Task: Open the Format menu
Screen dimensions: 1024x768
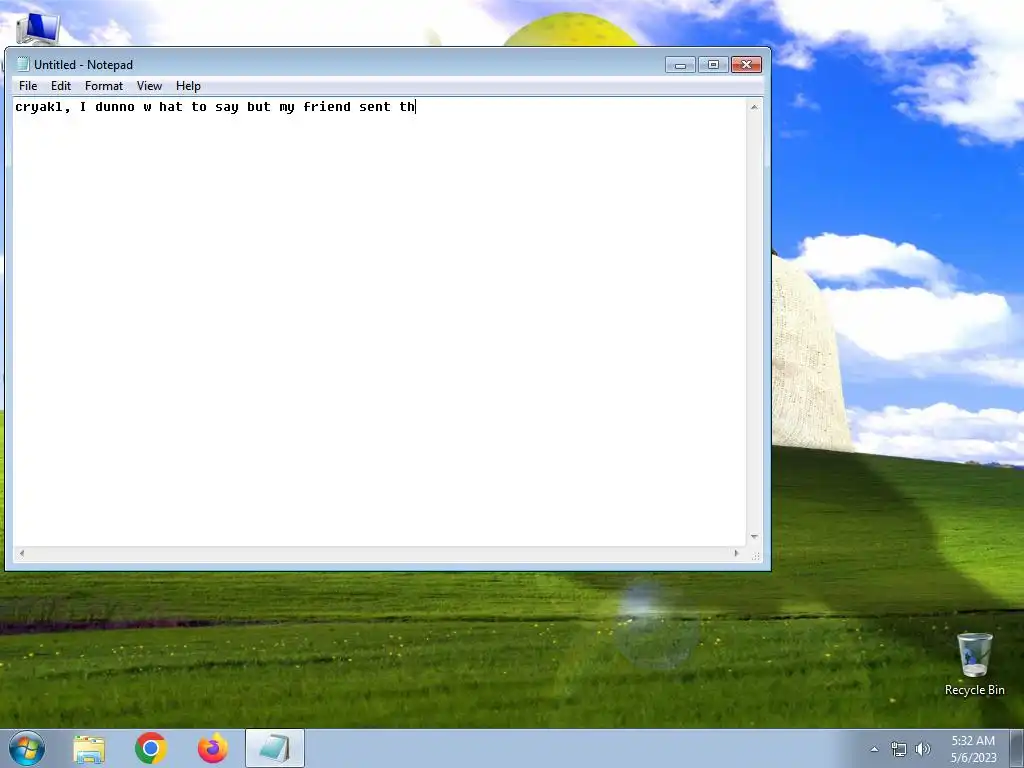Action: pos(104,86)
